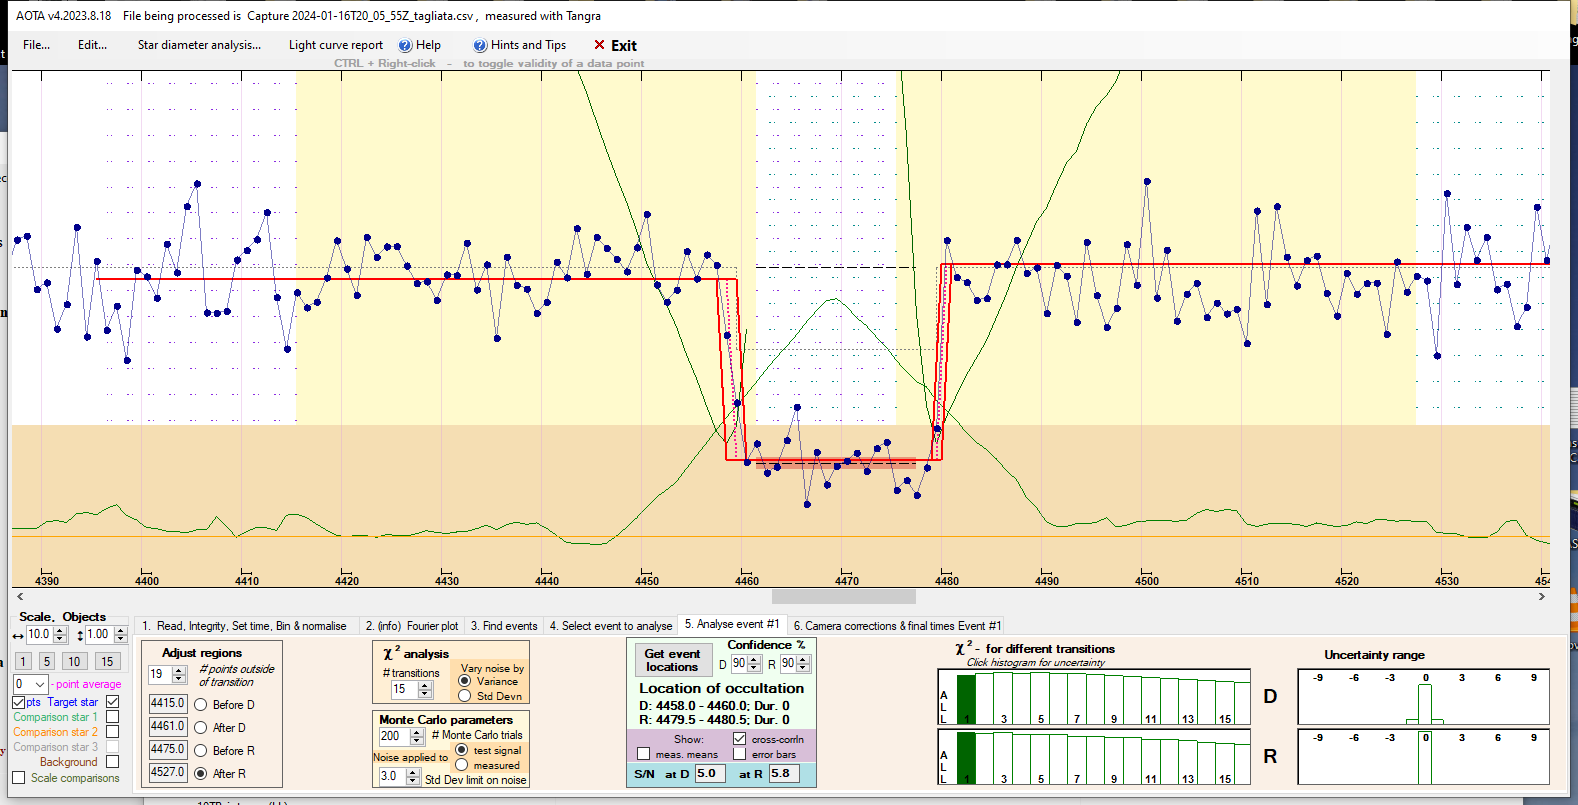Click the scale preset button 5

(46, 661)
